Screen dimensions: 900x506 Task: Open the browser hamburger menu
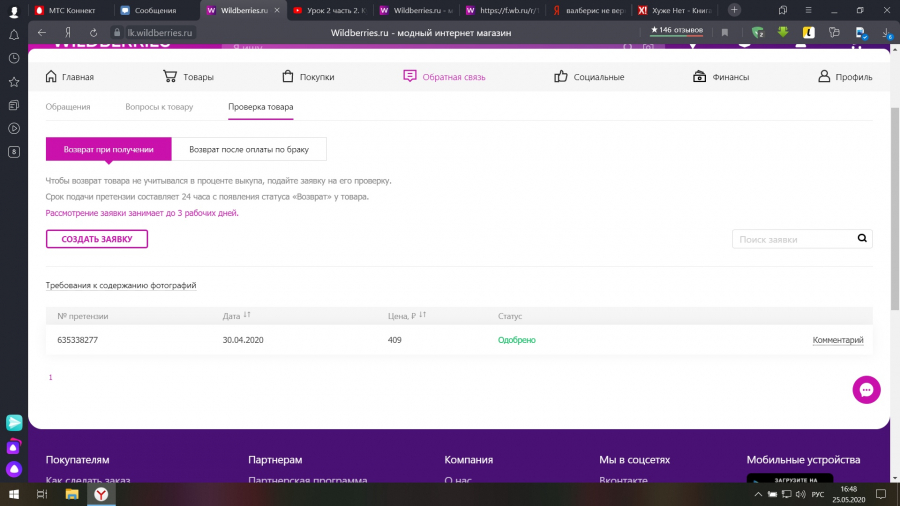pos(808,10)
